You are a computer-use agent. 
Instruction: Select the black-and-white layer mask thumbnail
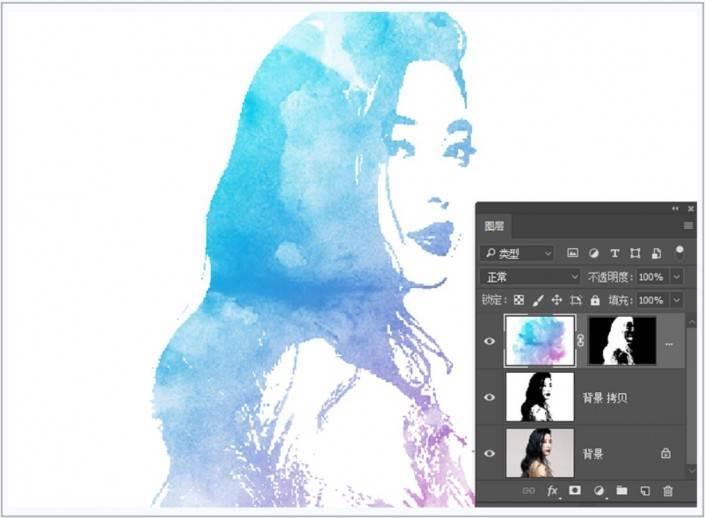[623, 340]
